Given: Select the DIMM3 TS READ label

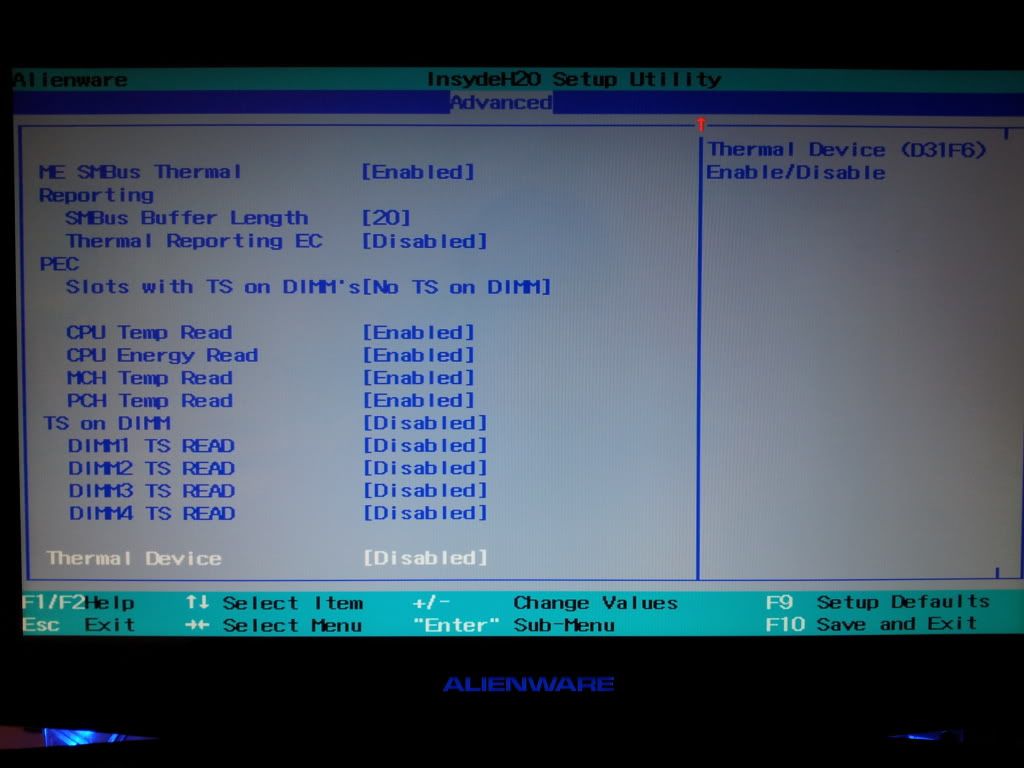Looking at the screenshot, I should click(152, 490).
